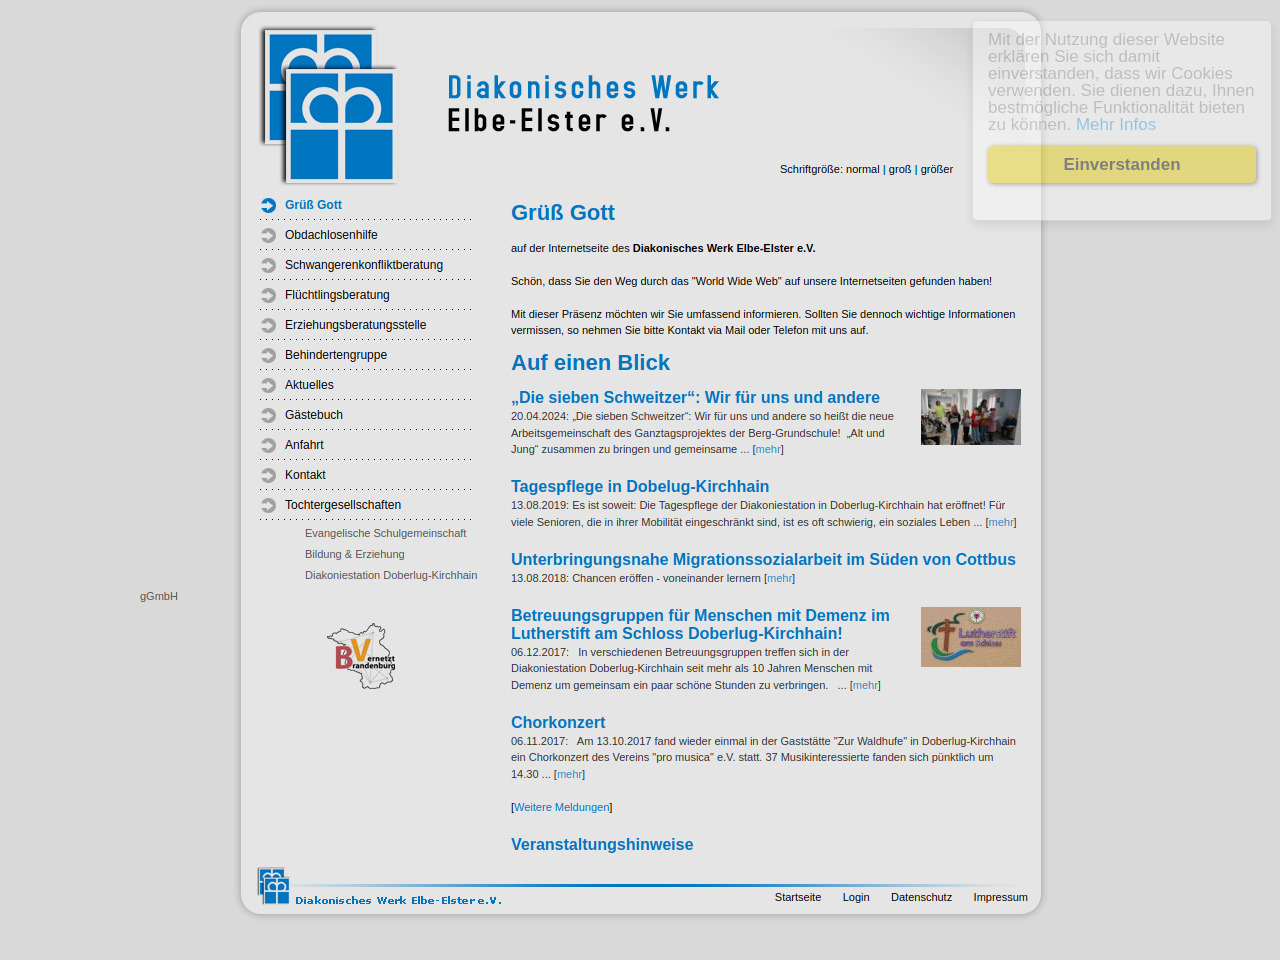Set font size to größer

936,170
